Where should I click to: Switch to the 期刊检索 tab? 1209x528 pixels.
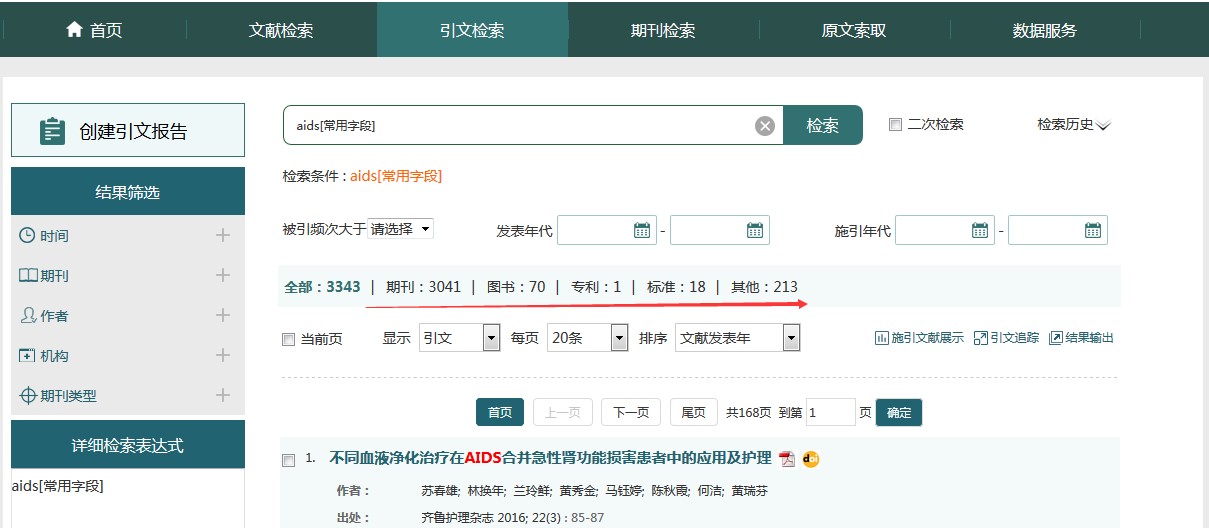(x=662, y=30)
